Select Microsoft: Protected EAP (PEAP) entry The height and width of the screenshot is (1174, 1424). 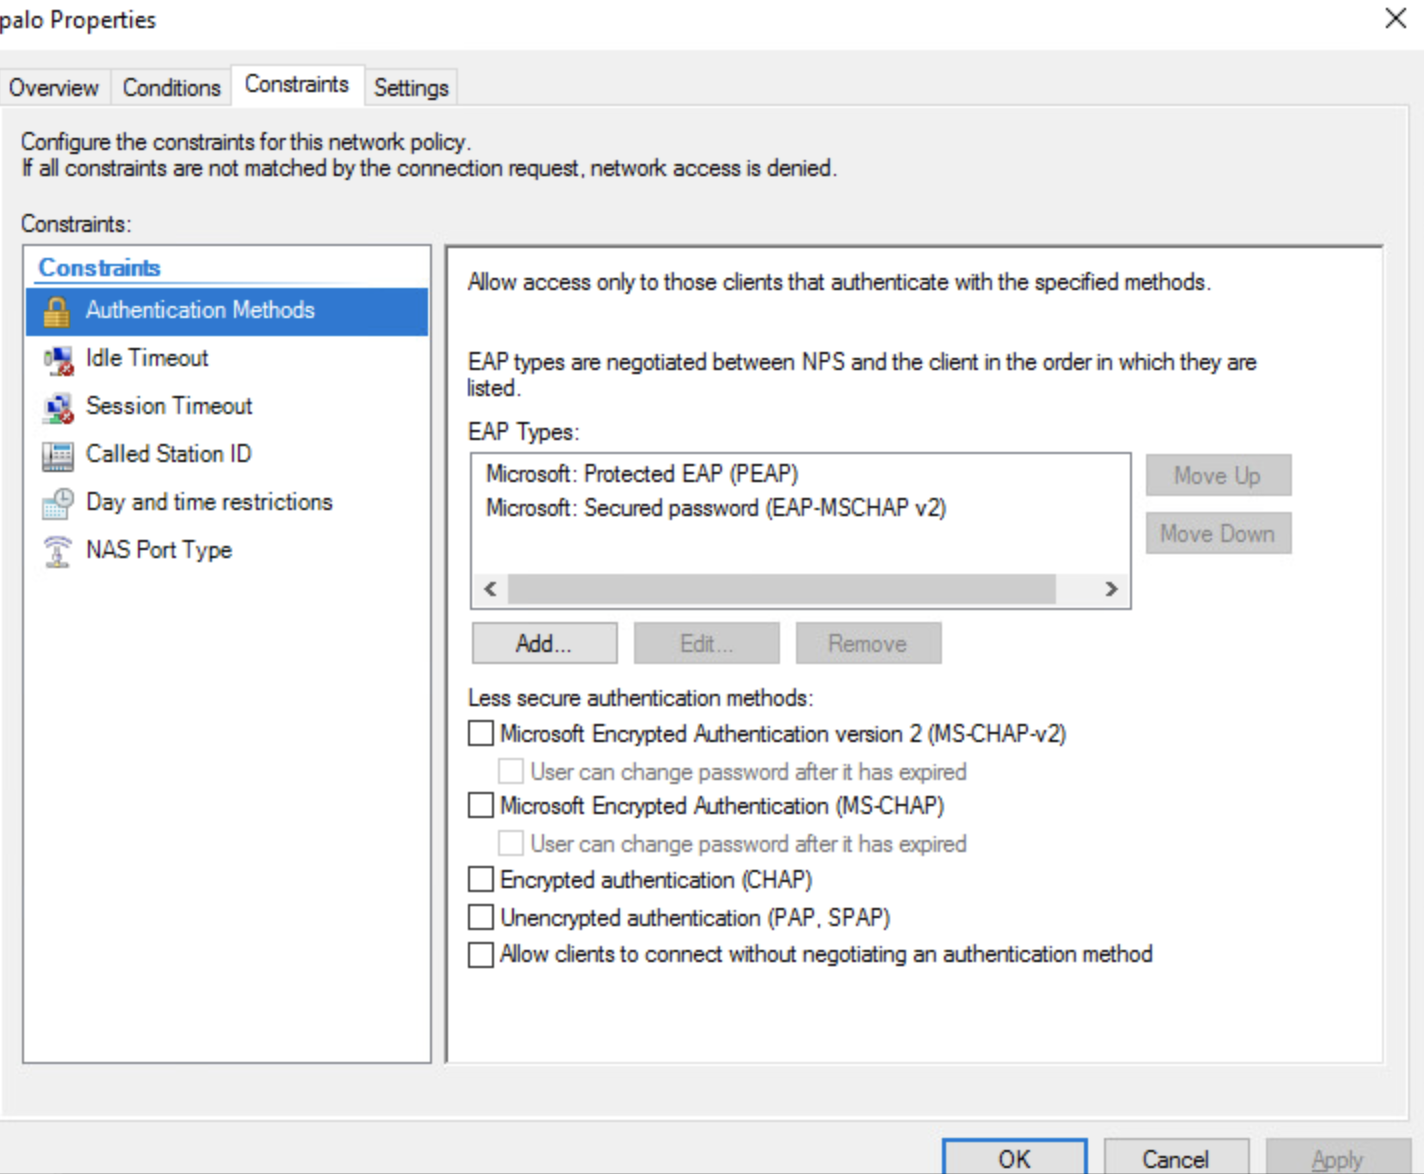pos(642,474)
